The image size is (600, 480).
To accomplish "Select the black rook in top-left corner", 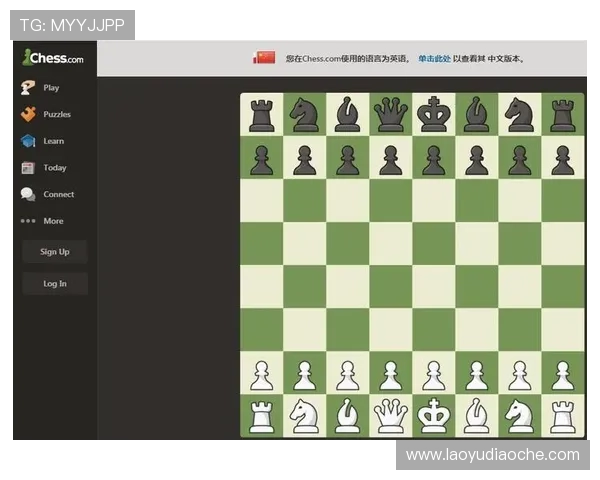I will [261, 114].
